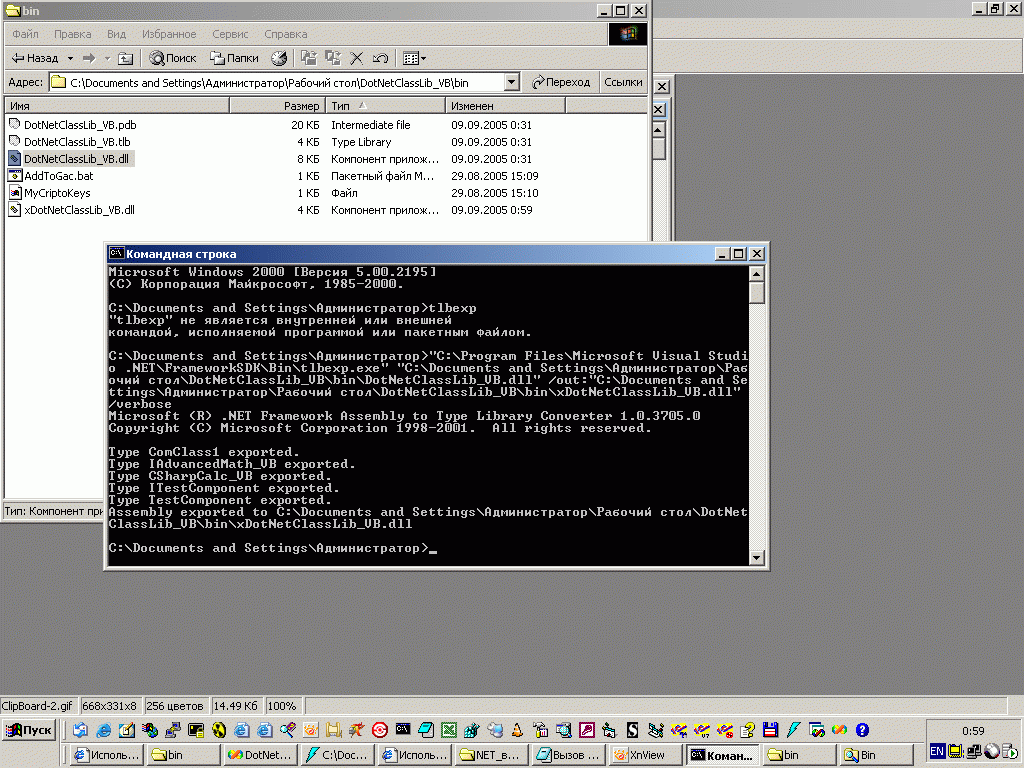
Task: Open the Сервис menu
Action: click(x=230, y=34)
